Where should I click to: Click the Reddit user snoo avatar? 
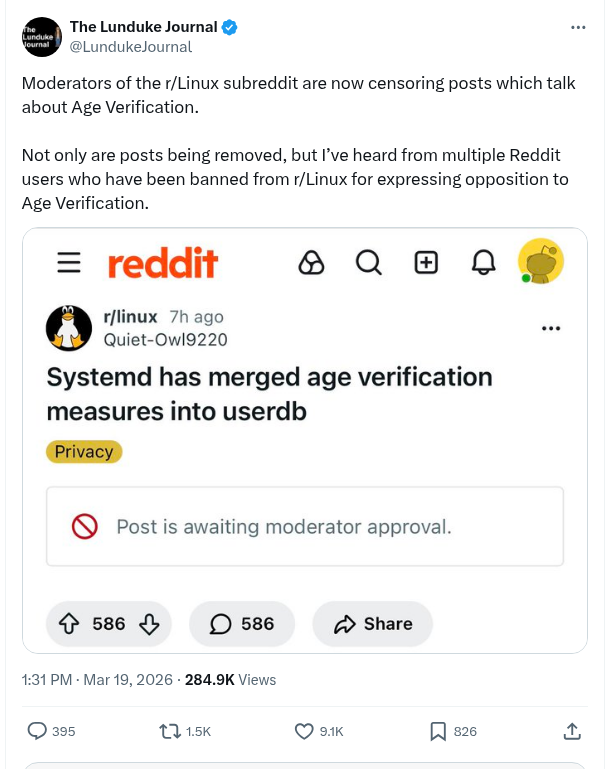tap(541, 262)
